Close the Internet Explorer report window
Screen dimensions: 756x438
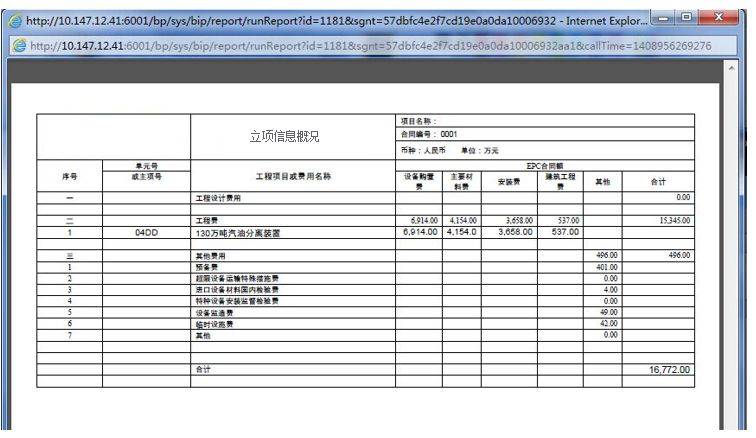(x=718, y=17)
